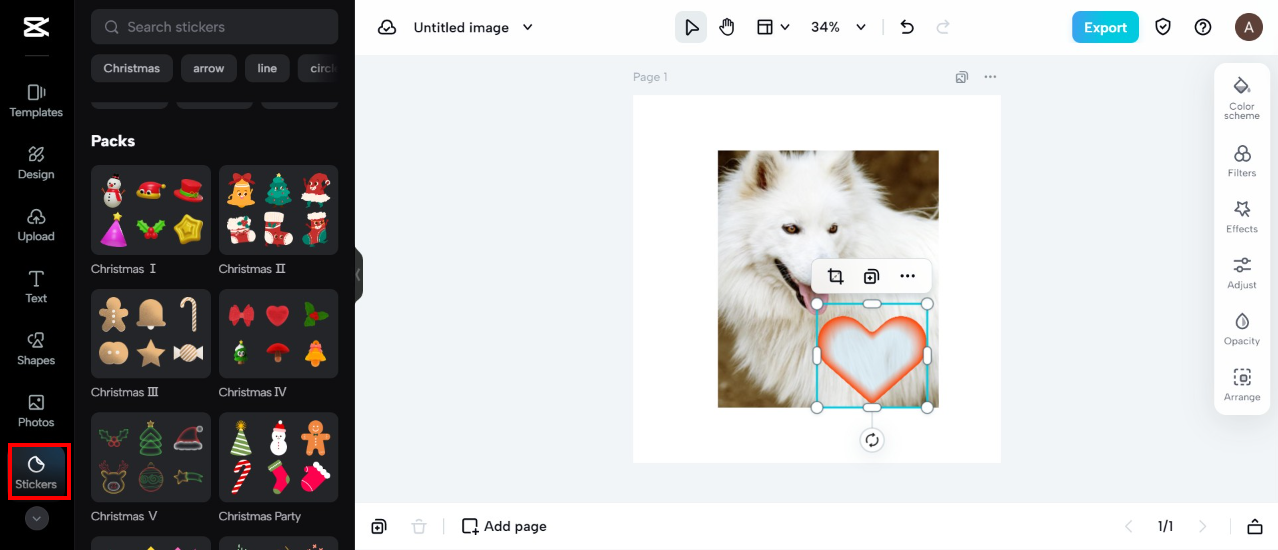This screenshot has height=550, width=1278.
Task: Click the CapCut logo icon
Action: 36,27
